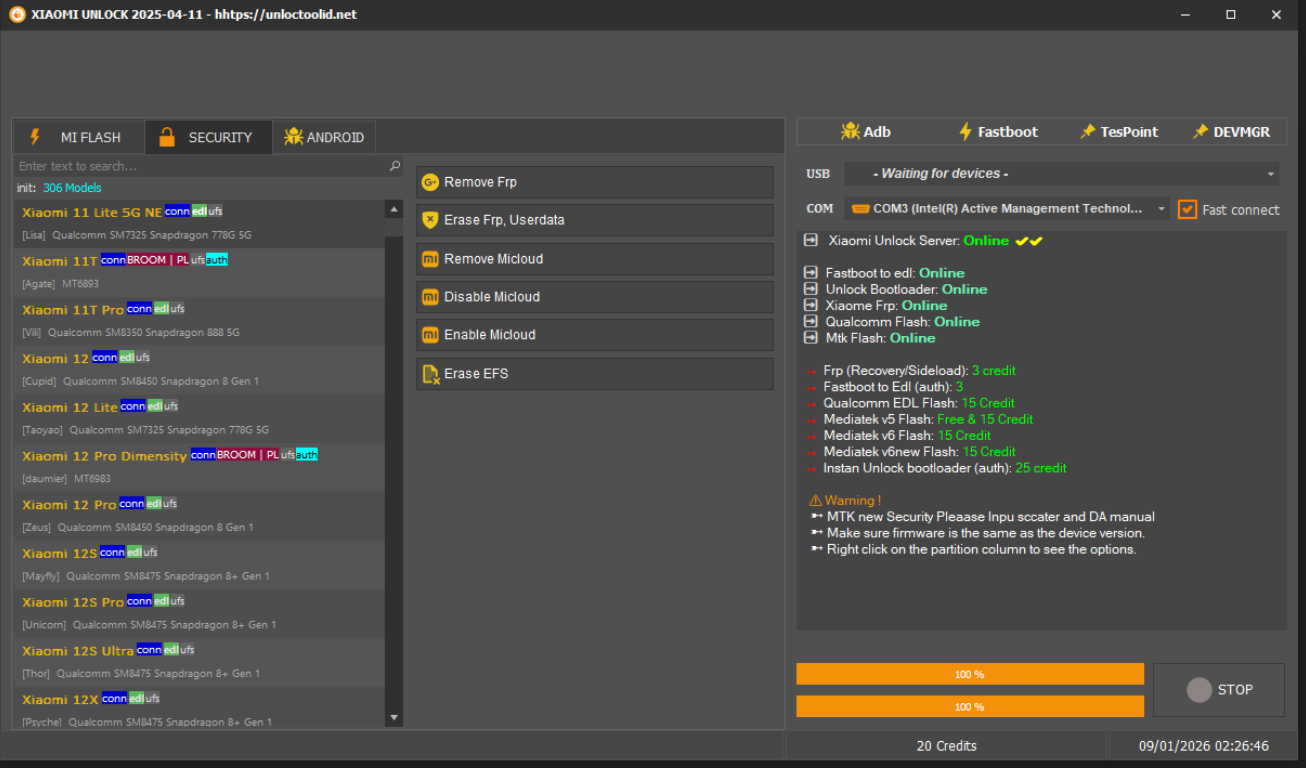
Task: Click the 306 Models count text
Action: [x=72, y=188]
